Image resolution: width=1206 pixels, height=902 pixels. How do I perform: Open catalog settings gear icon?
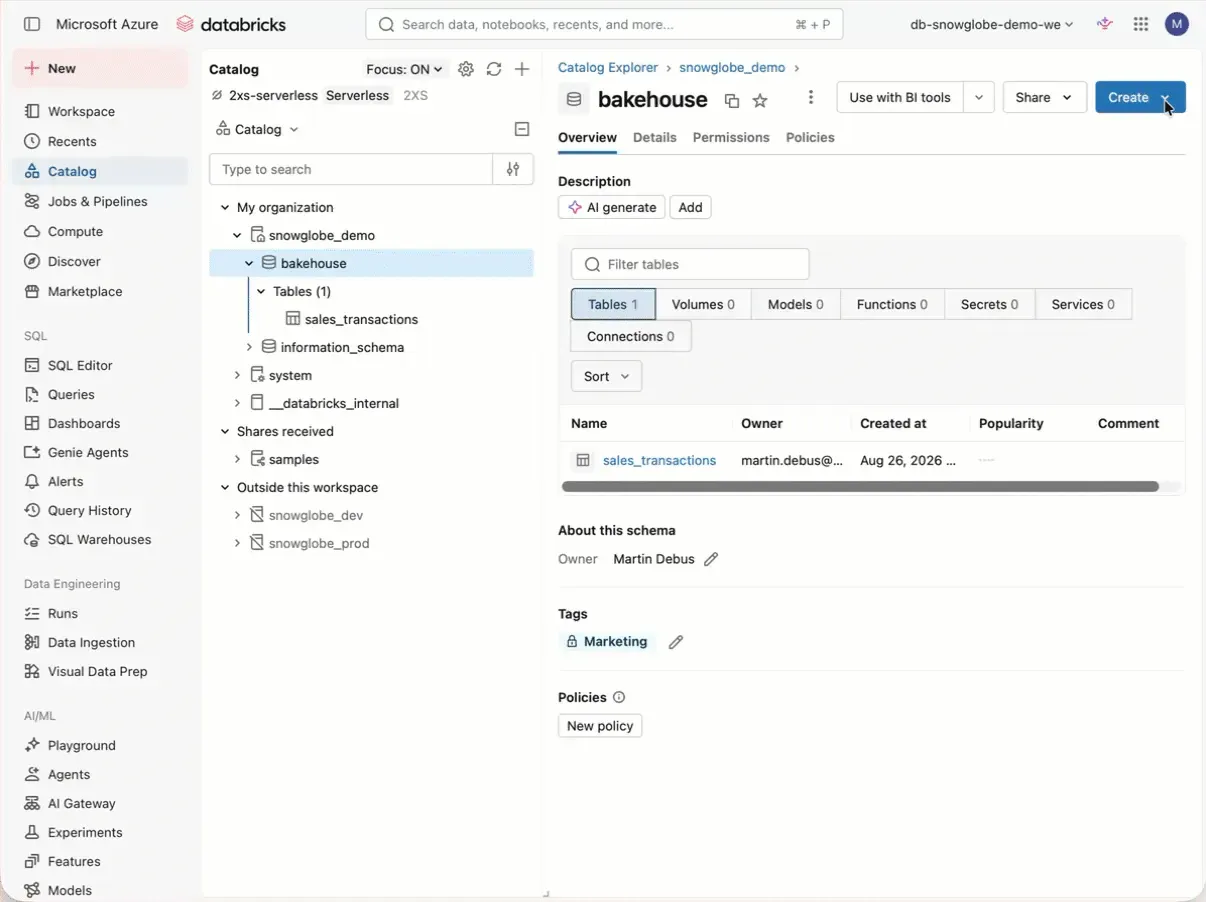tap(466, 69)
